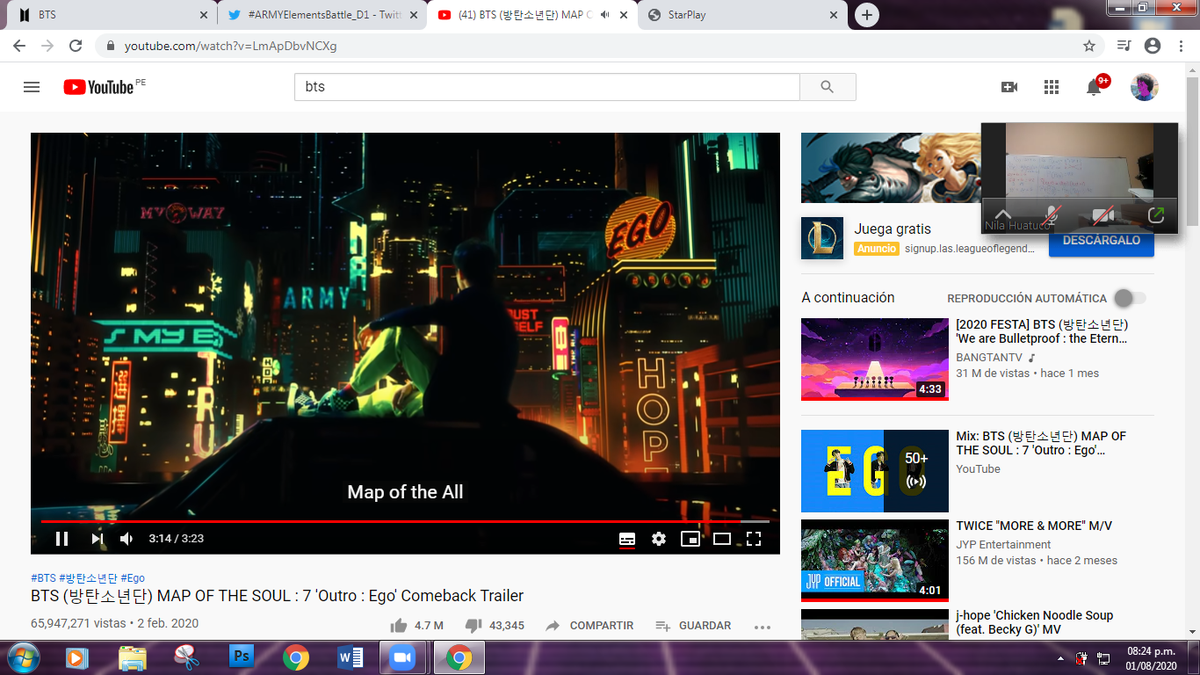Bookmark this page with the star
This screenshot has width=1200, height=675.
point(1089,46)
